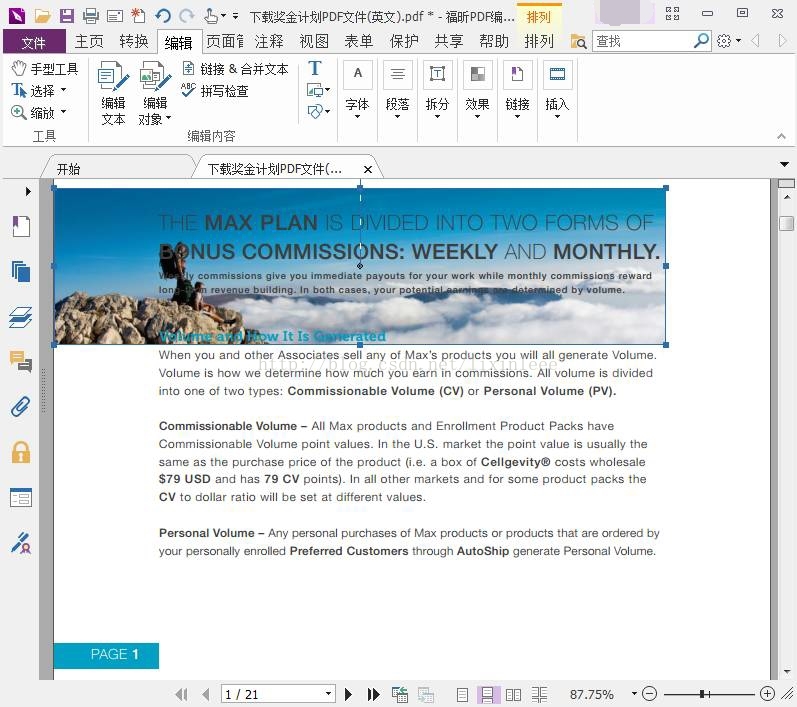Redo the last undone action

click(x=187, y=16)
